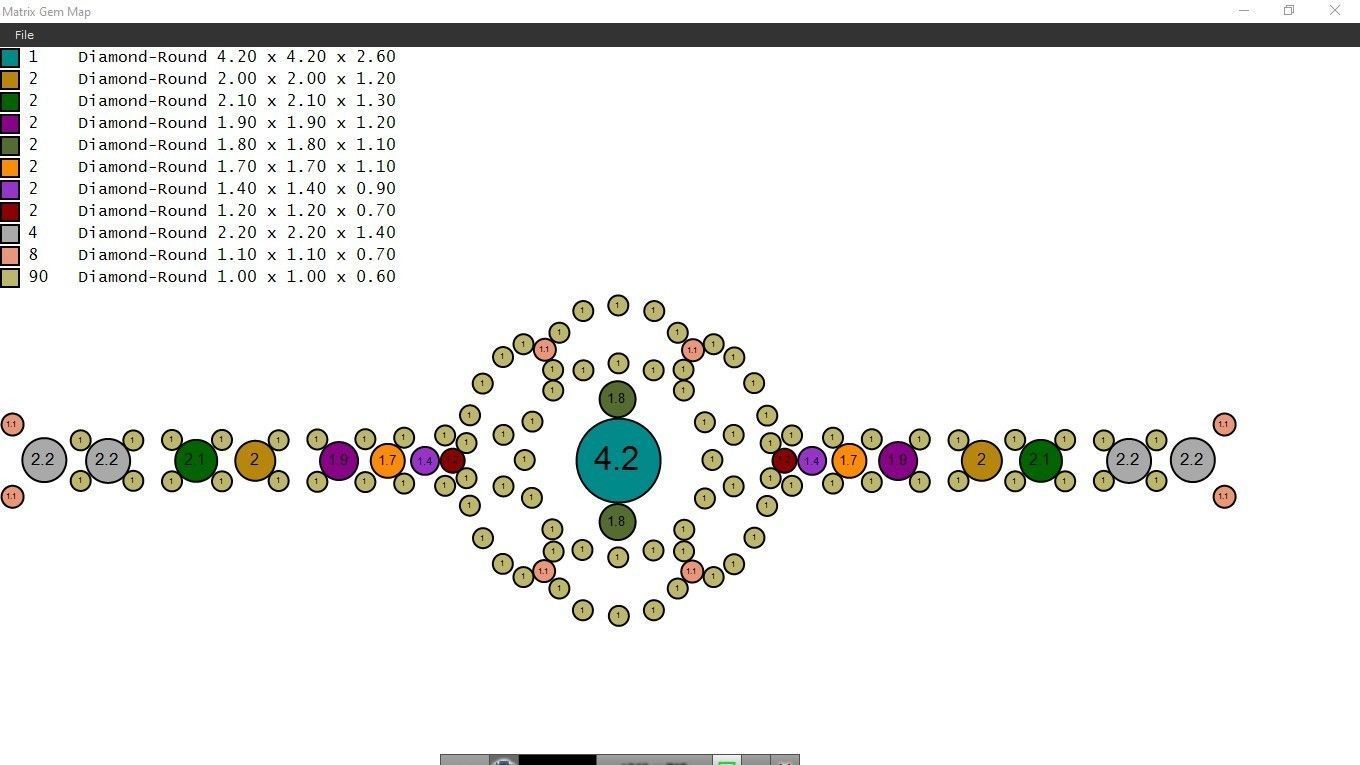The width and height of the screenshot is (1360, 765).
Task: Click the lower-left salmon 1.1 gem in ring
Action: point(544,571)
